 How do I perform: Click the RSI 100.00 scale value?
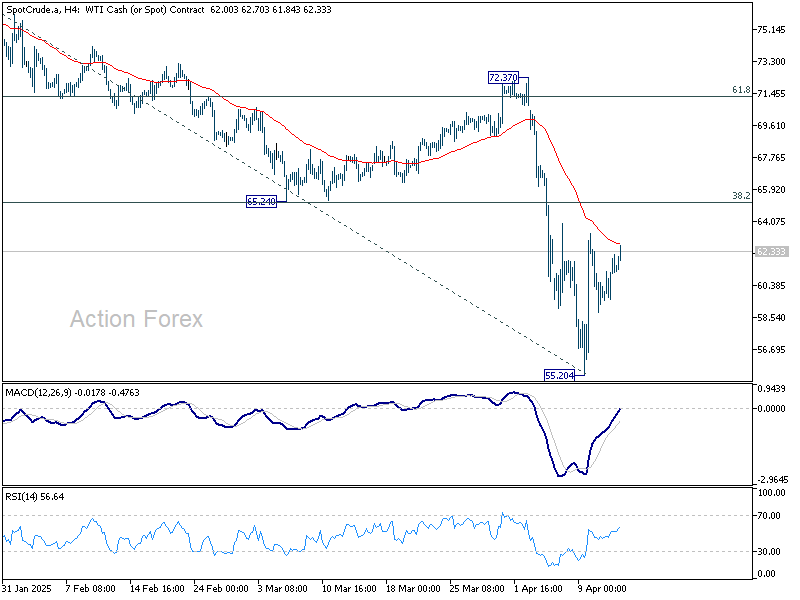pos(772,492)
